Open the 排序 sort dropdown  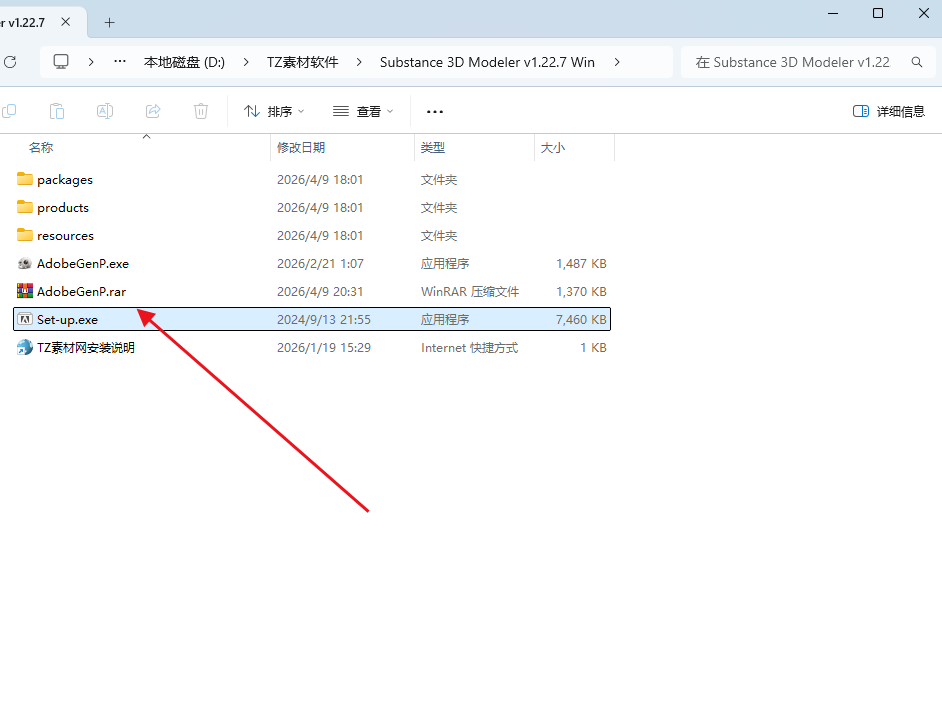point(274,111)
